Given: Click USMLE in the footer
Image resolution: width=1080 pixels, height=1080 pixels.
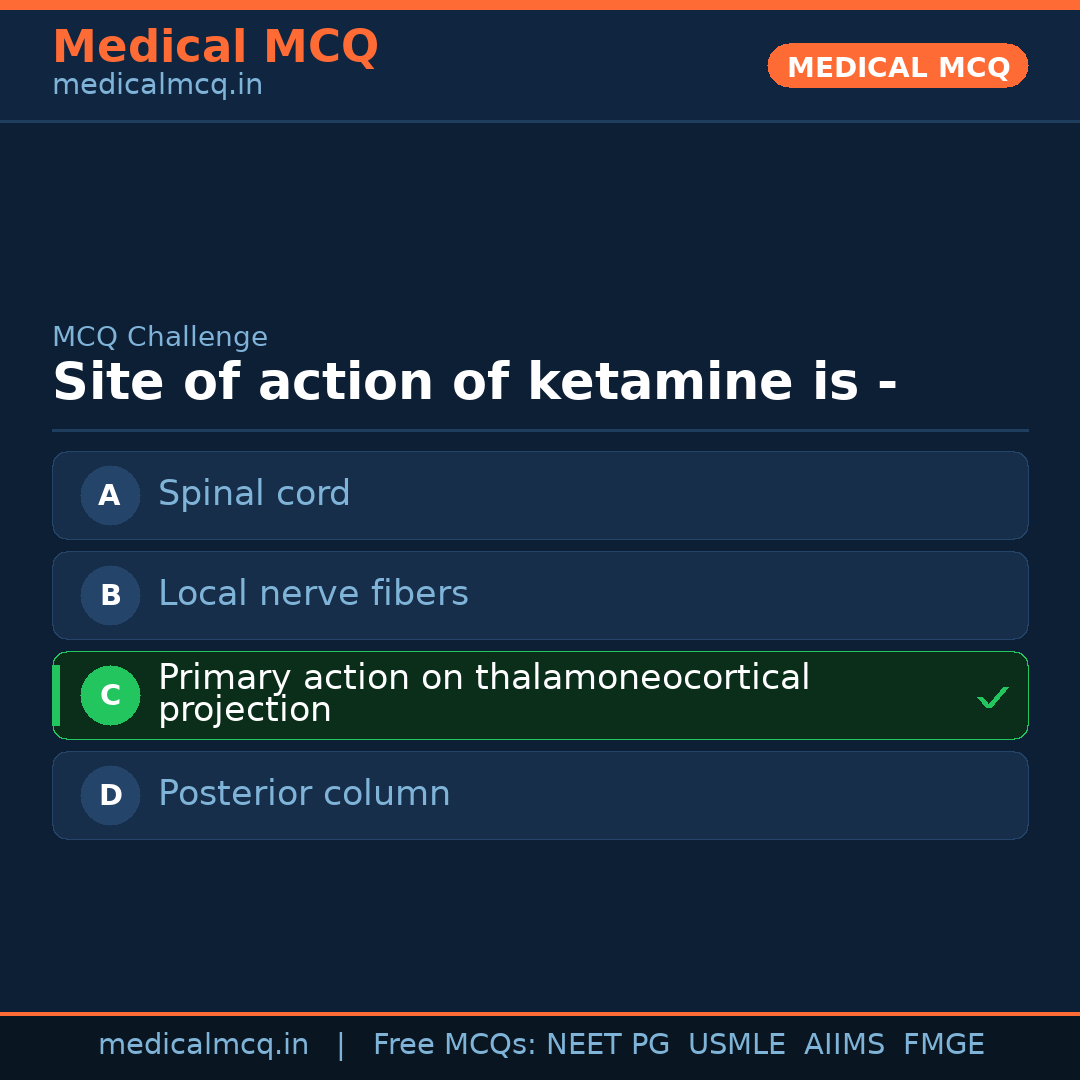Looking at the screenshot, I should tap(736, 1045).
